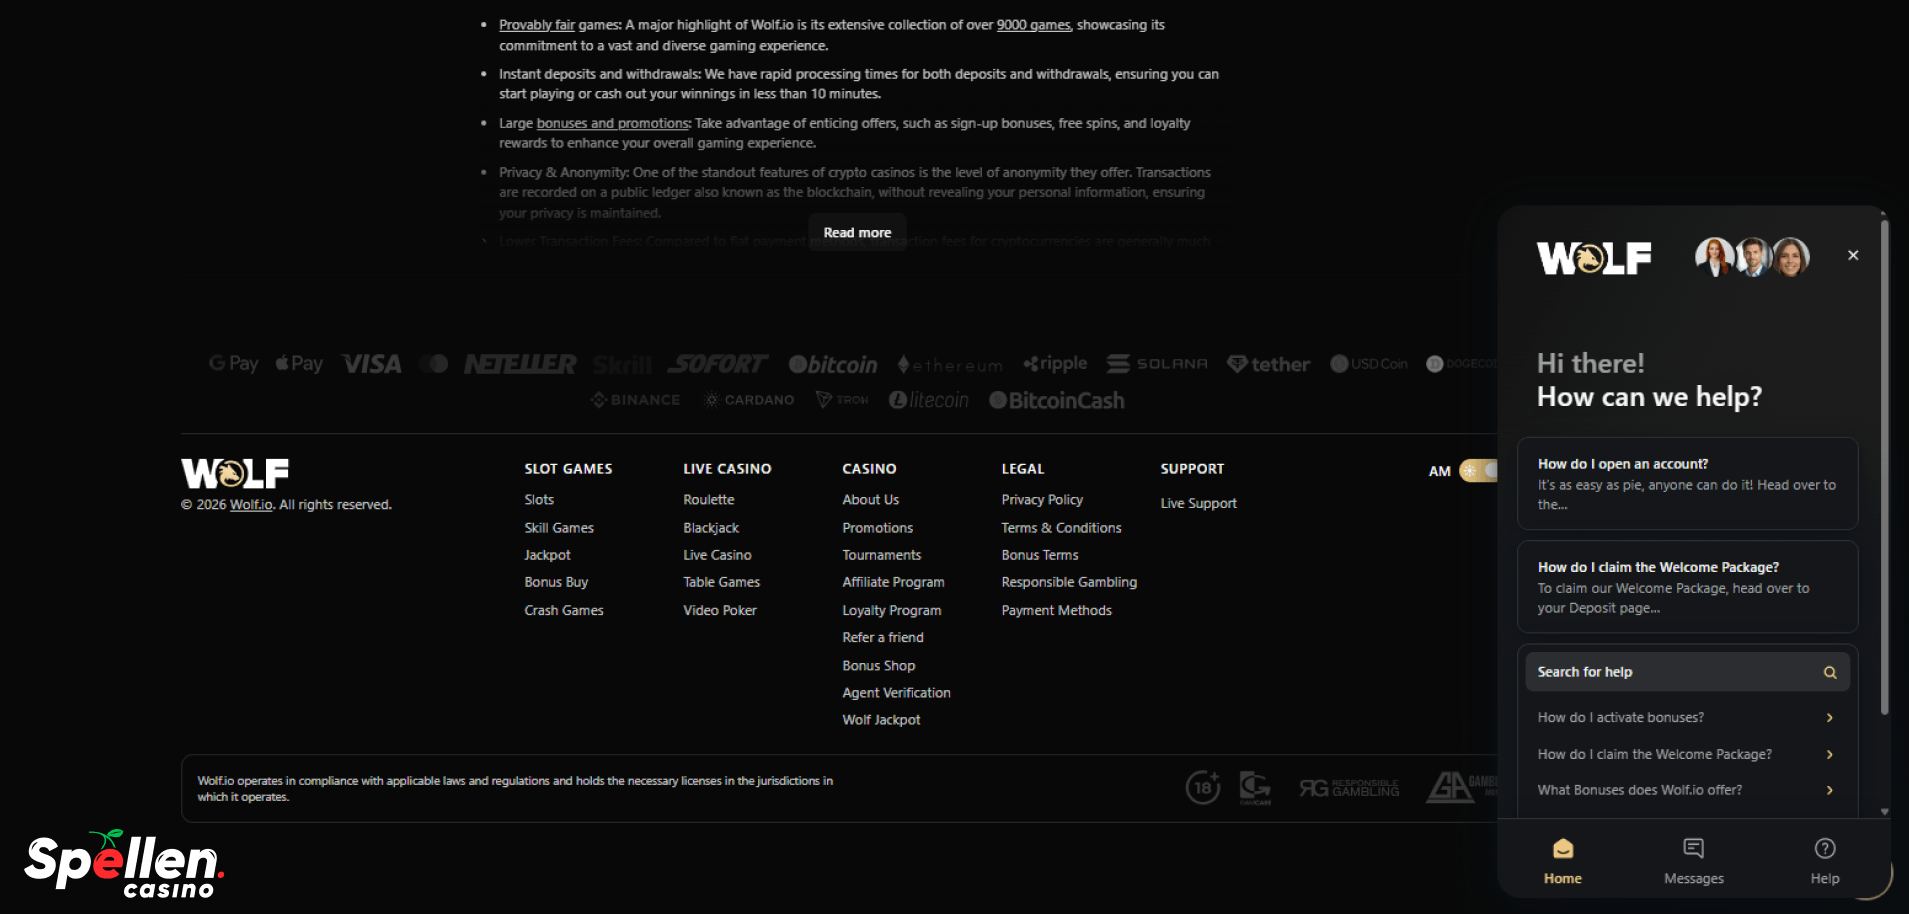Viewport: 1909px width, 914px height.
Task: Click the TRON logo
Action: 842,400
